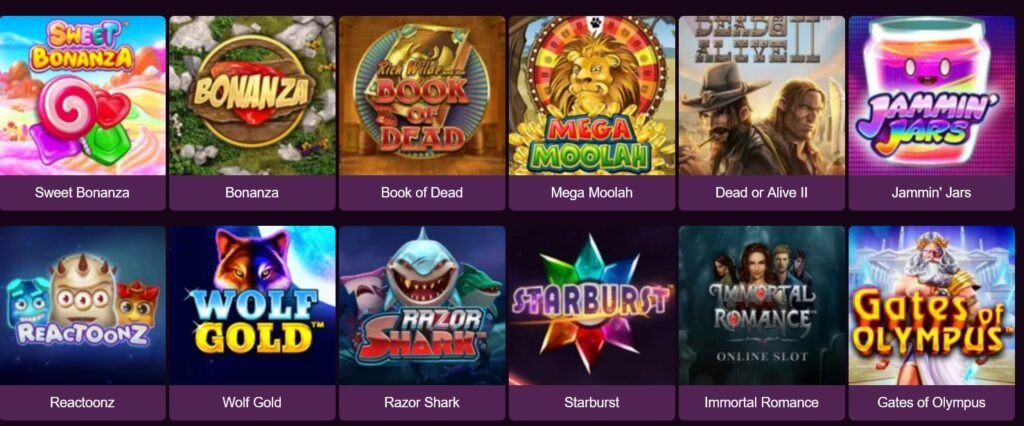Select the Mega Moolah lion artwork

592,95
